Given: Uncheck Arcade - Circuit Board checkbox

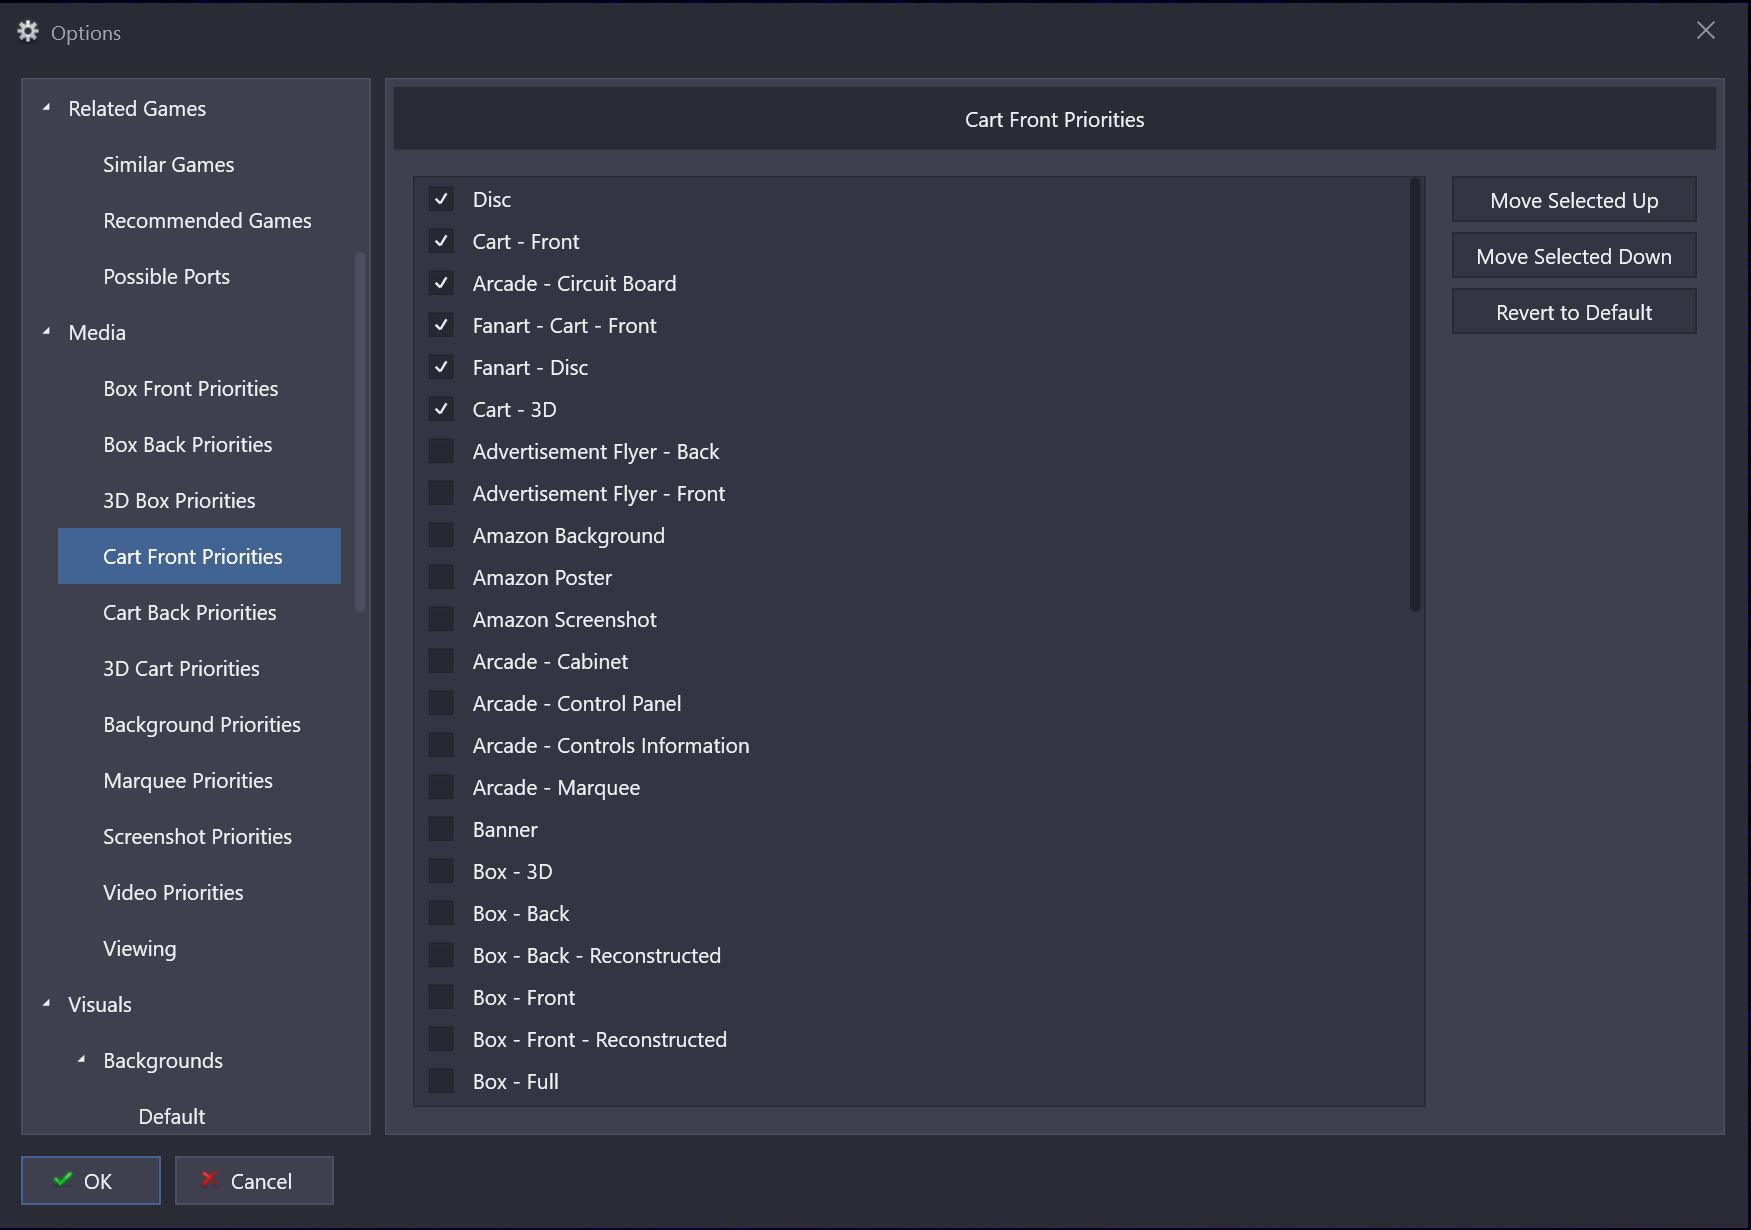Looking at the screenshot, I should click(441, 283).
